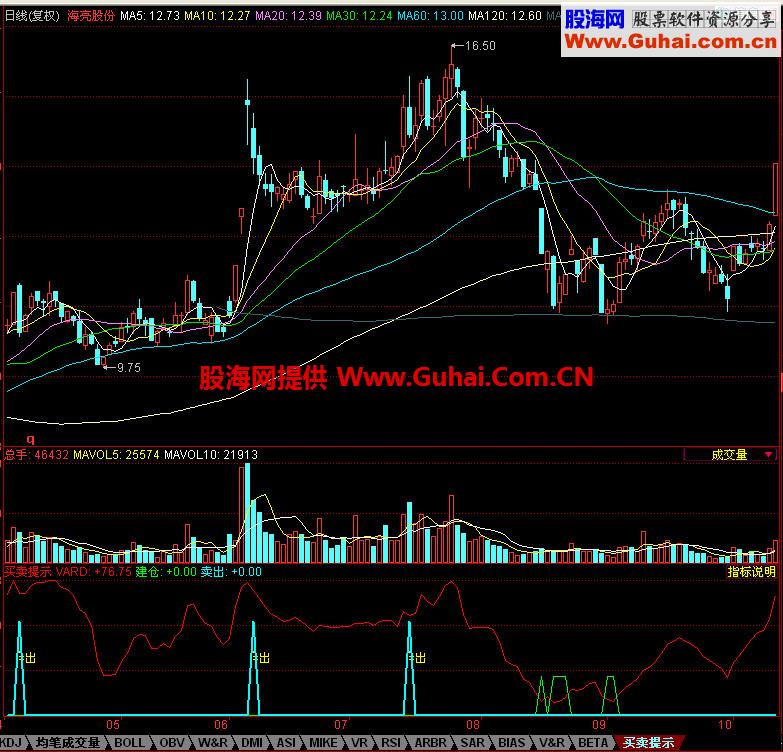Select the MA60: 13.00 label
Image resolution: width=783 pixels, height=752 pixels.
click(x=430, y=16)
